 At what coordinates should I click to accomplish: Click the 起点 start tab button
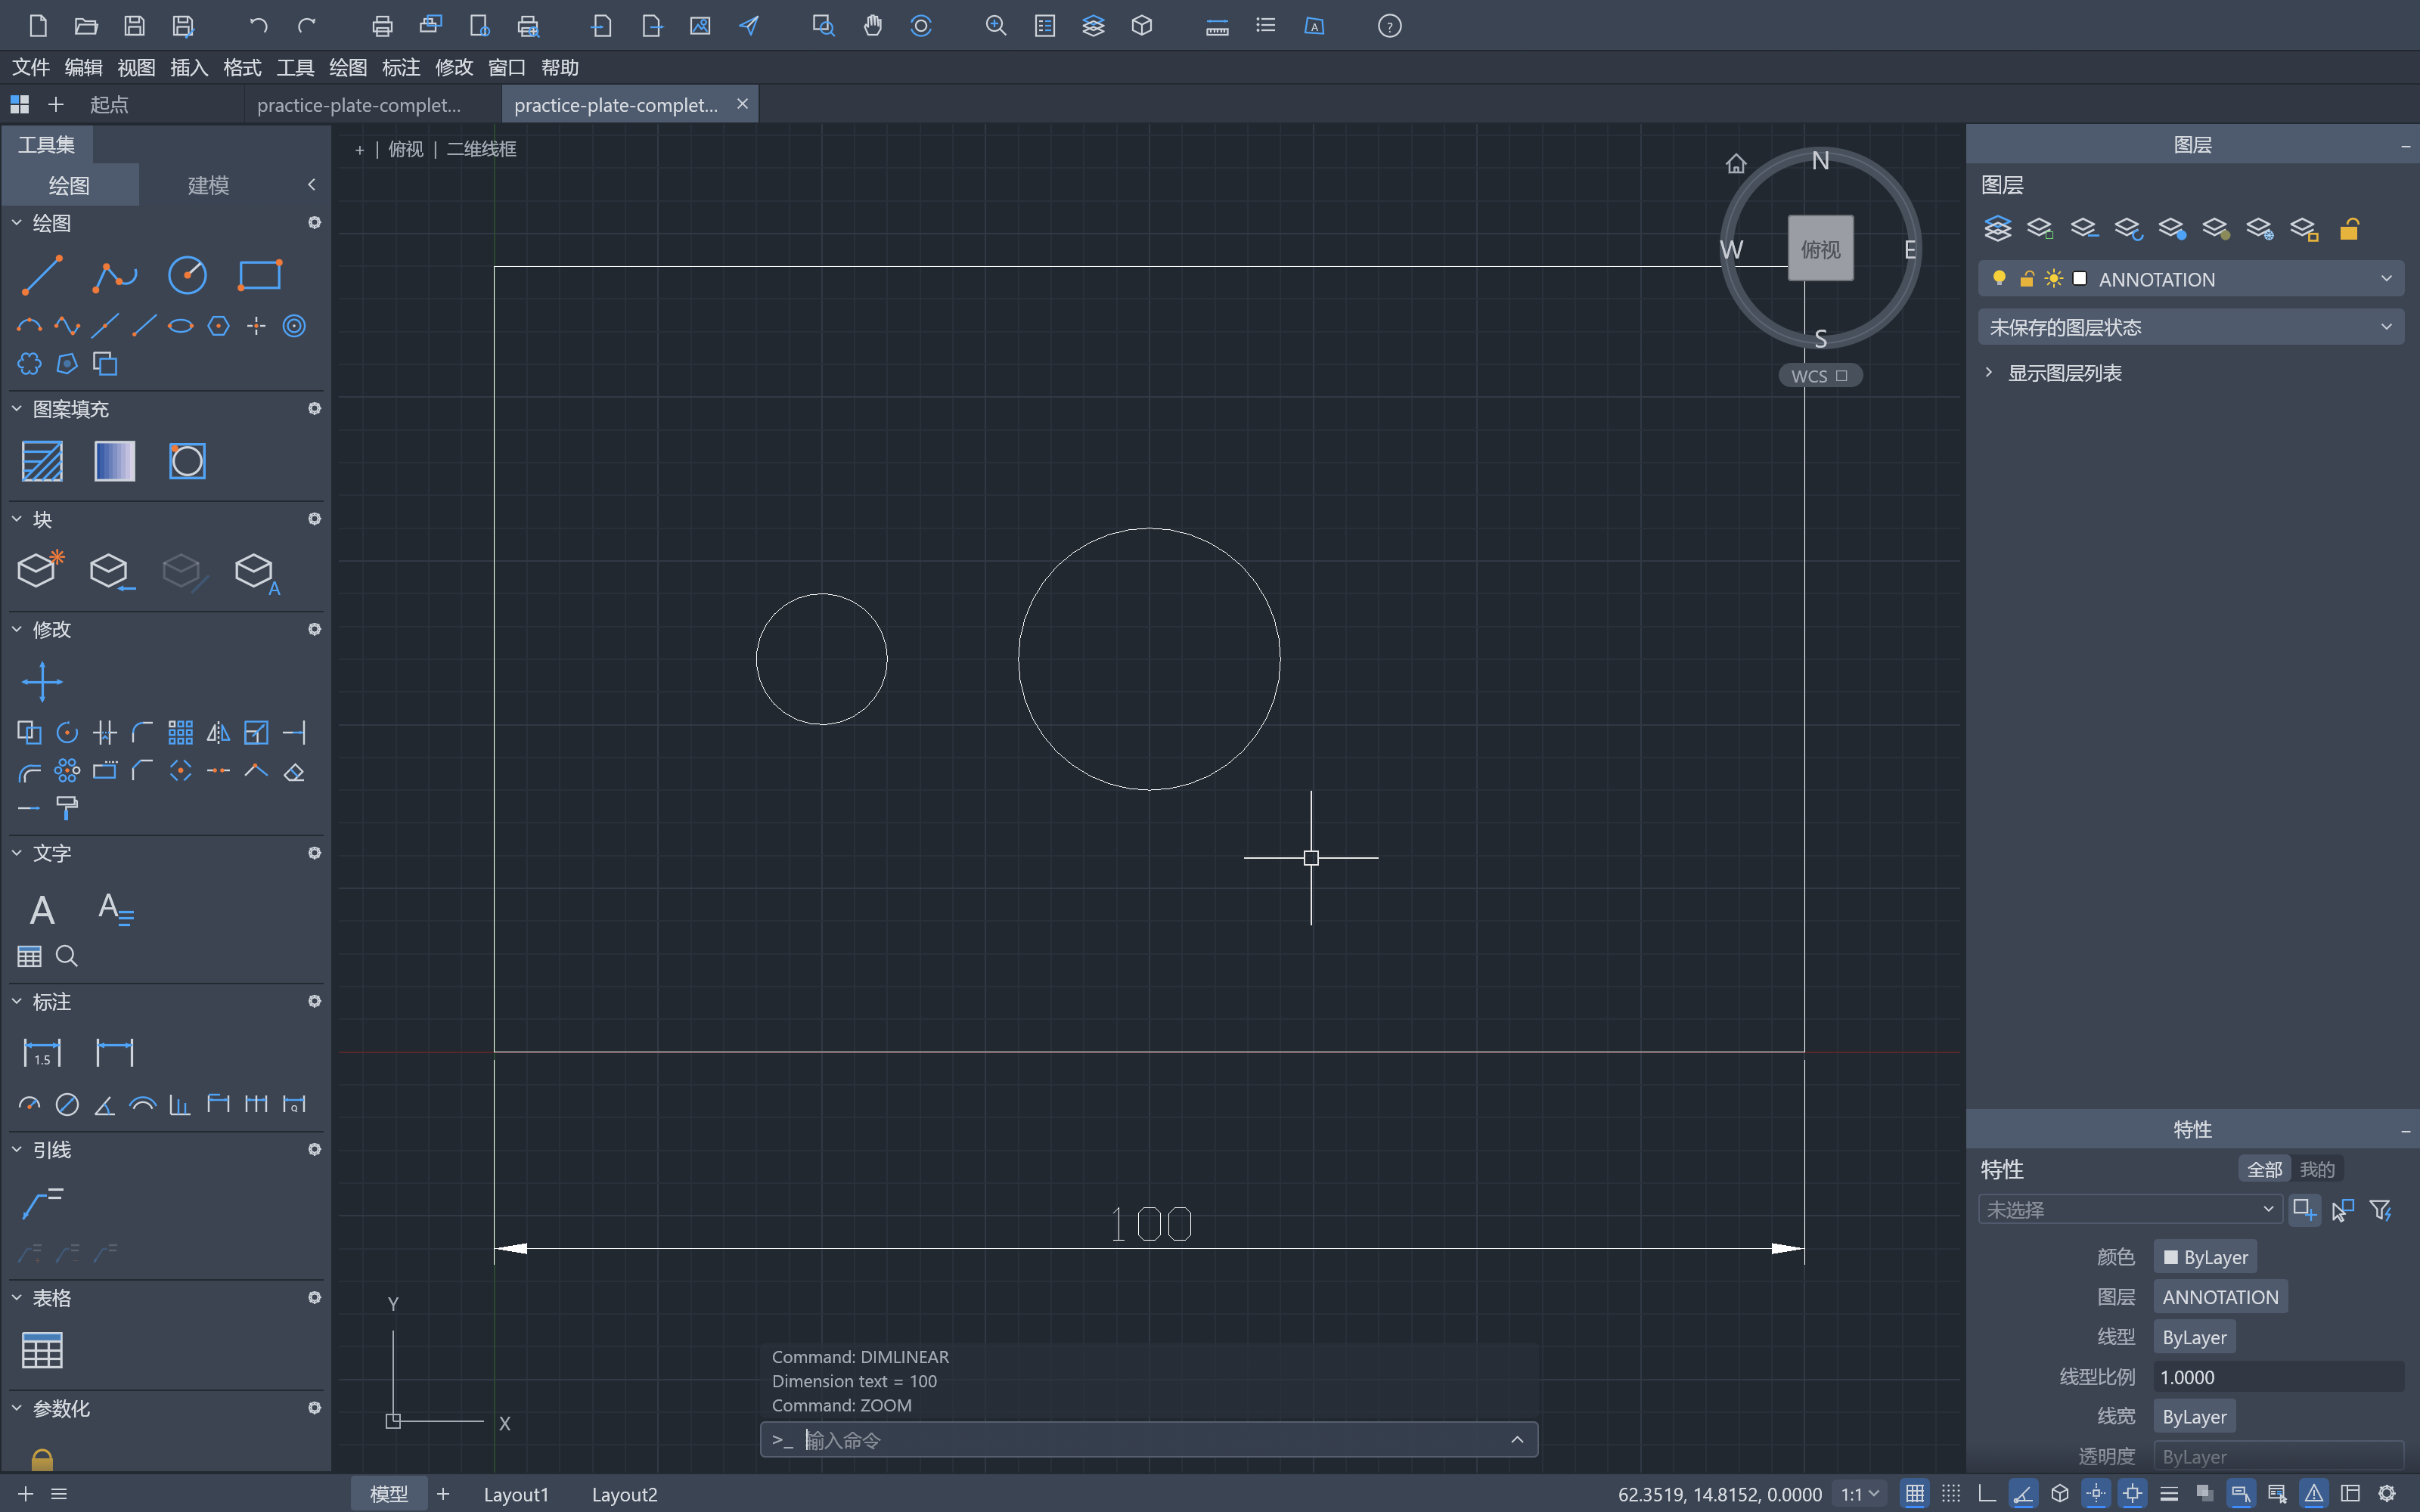tap(109, 105)
